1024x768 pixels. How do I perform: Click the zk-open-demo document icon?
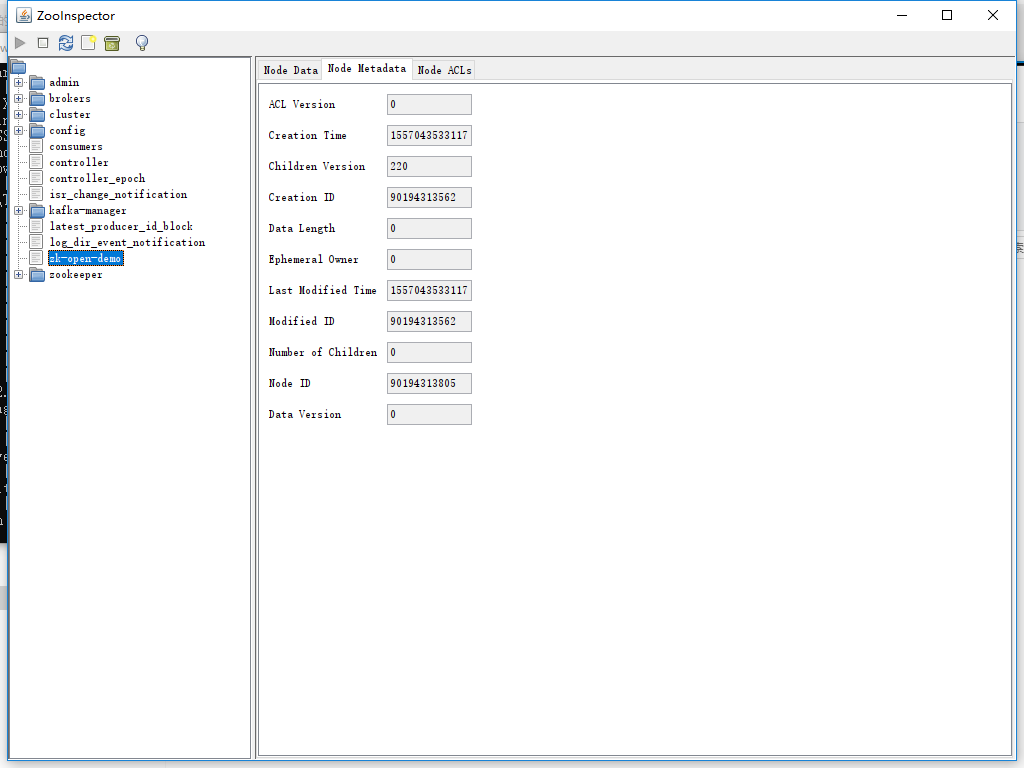37,259
